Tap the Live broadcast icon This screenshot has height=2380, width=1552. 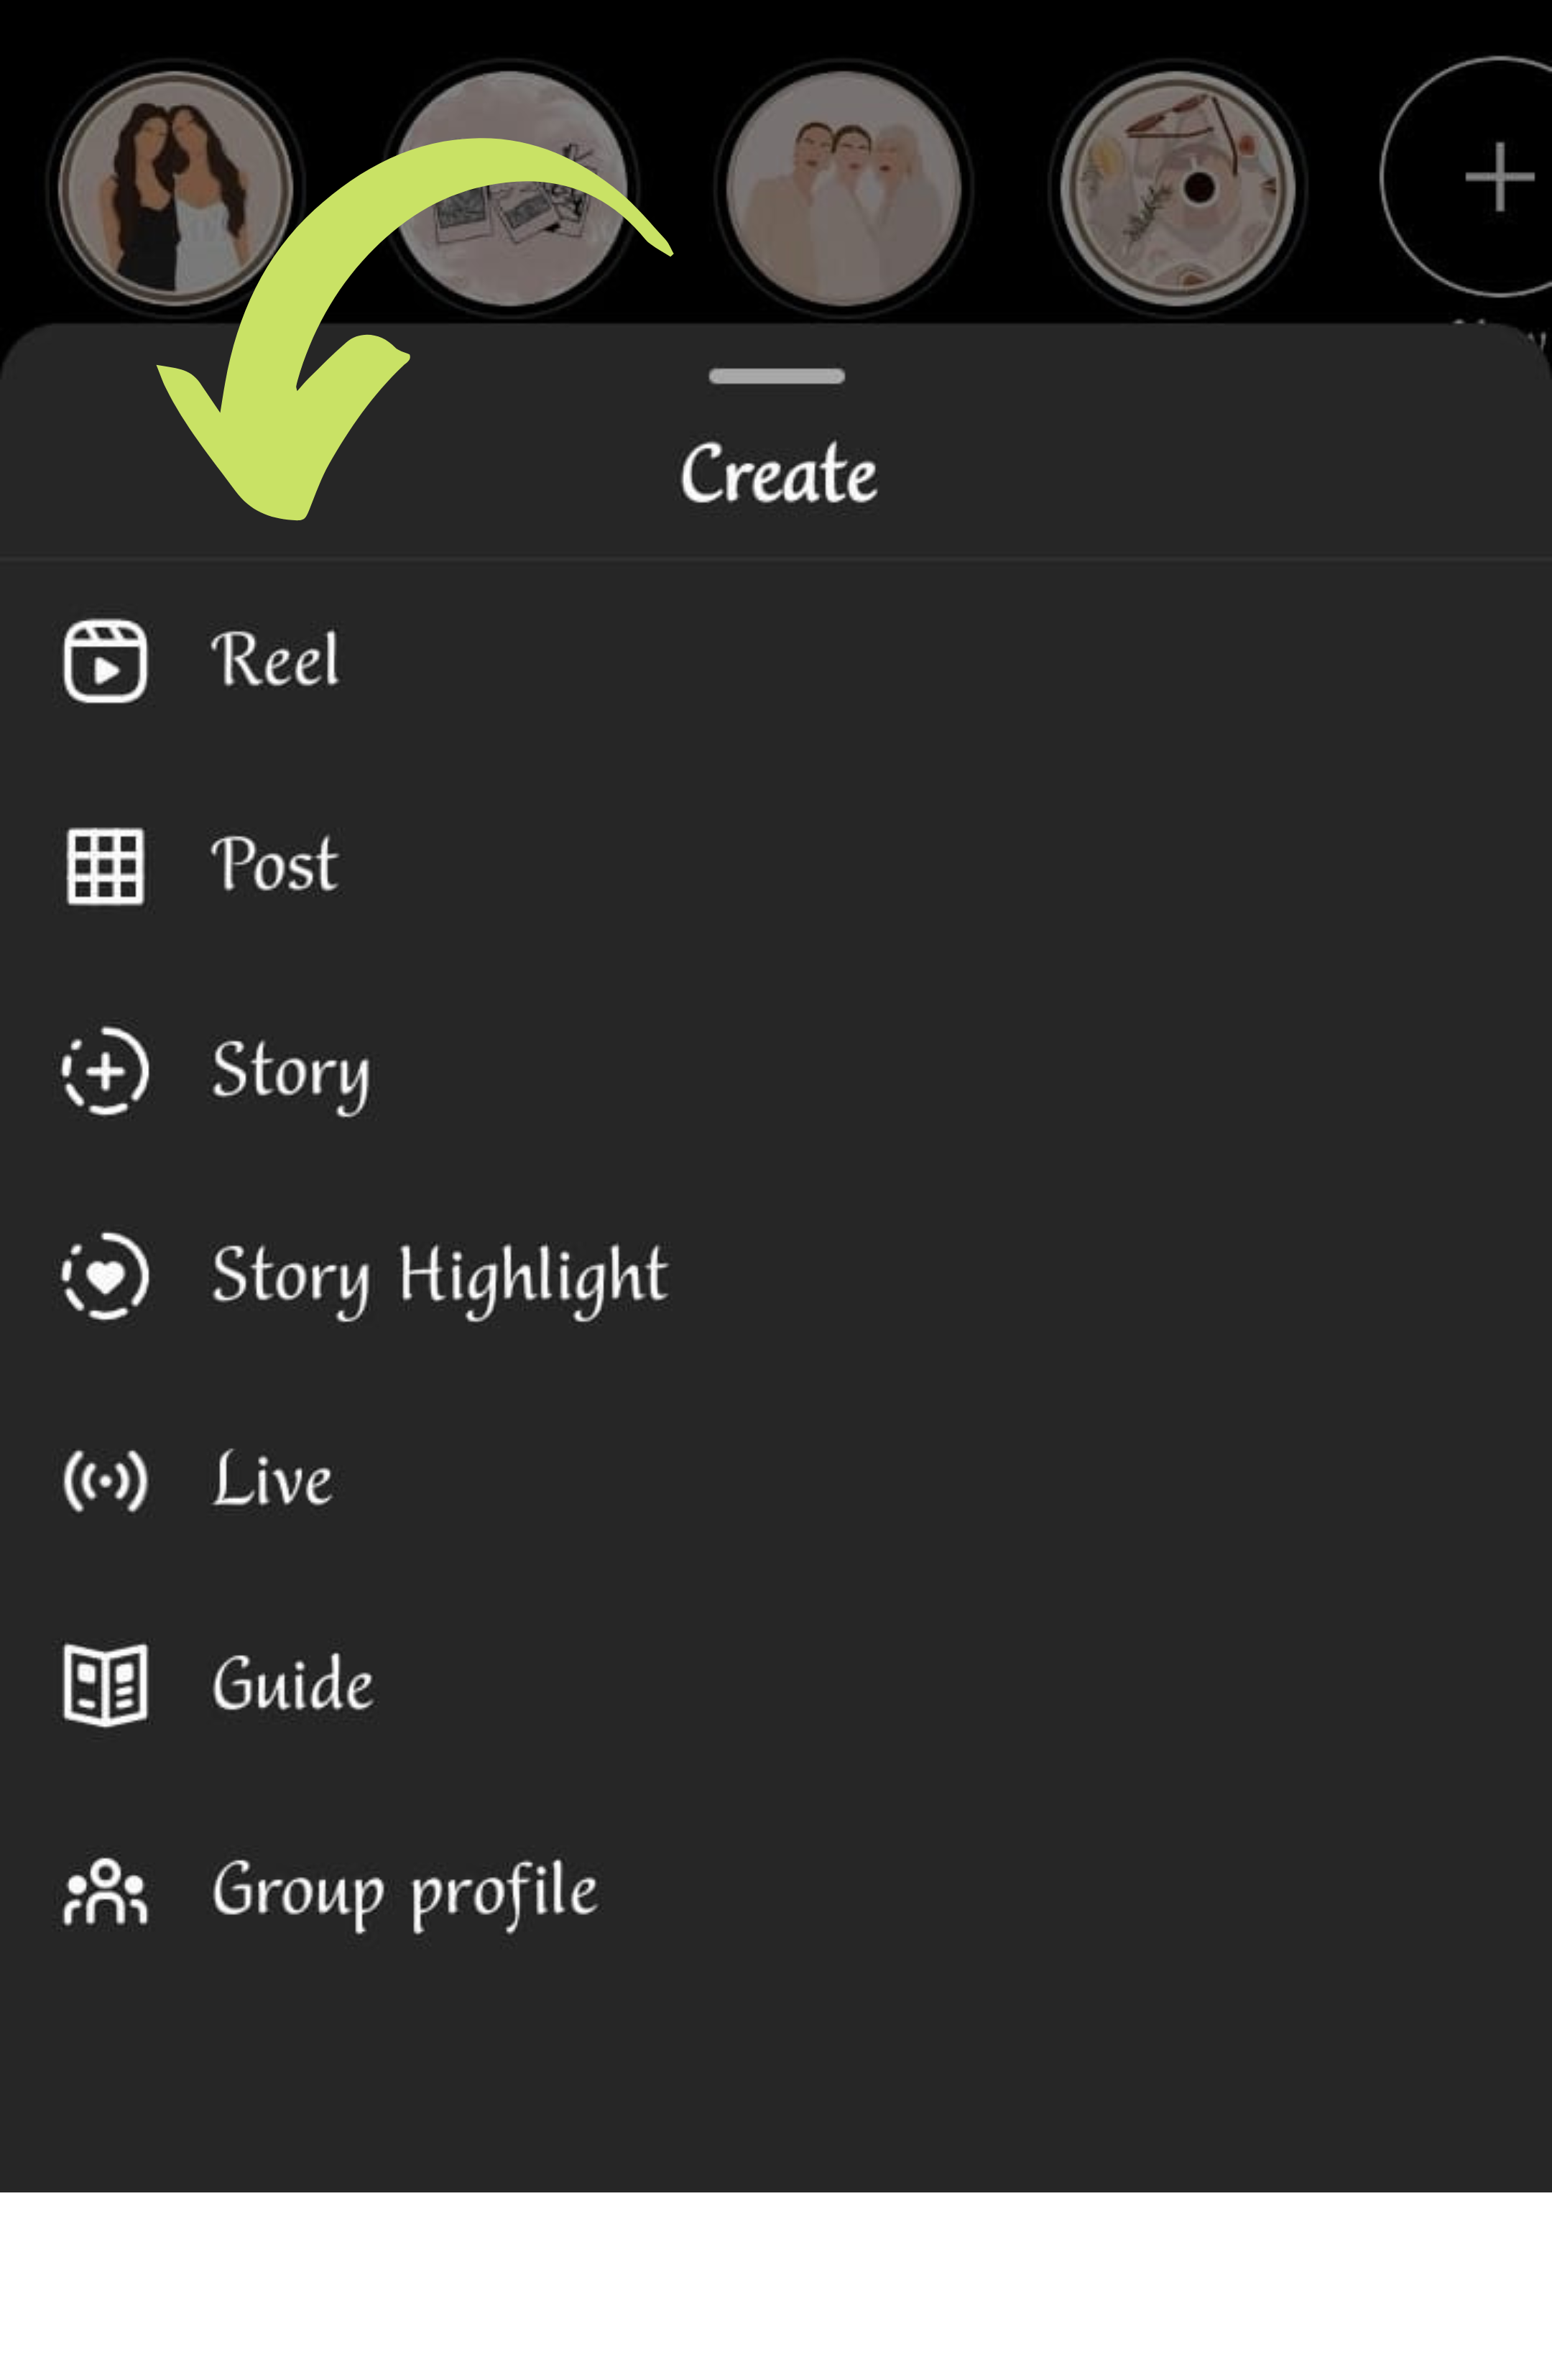(105, 1481)
